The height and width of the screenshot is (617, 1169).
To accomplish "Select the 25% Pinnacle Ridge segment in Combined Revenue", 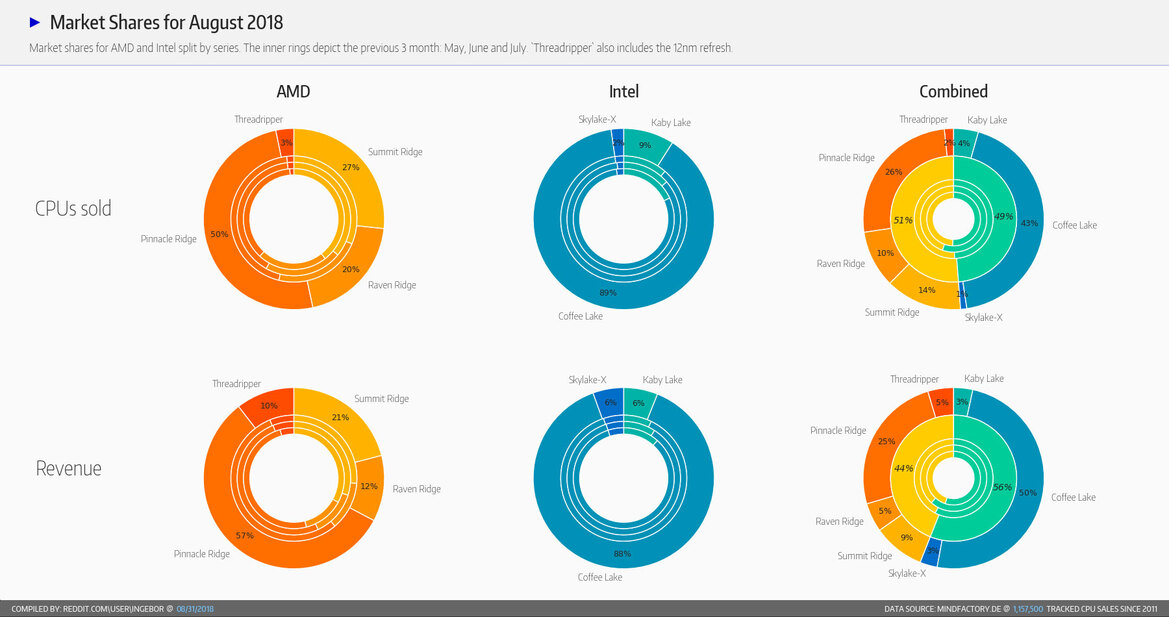I will point(886,441).
